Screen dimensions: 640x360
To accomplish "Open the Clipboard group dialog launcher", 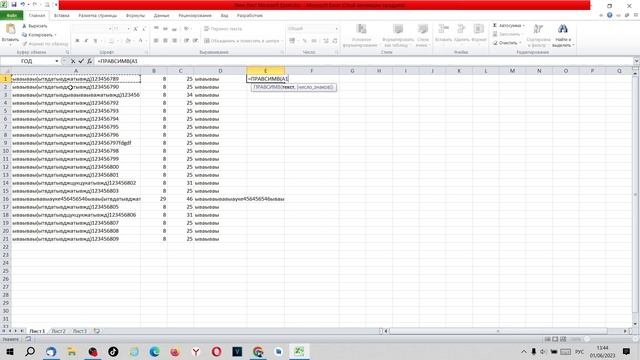I will tap(67, 52).
